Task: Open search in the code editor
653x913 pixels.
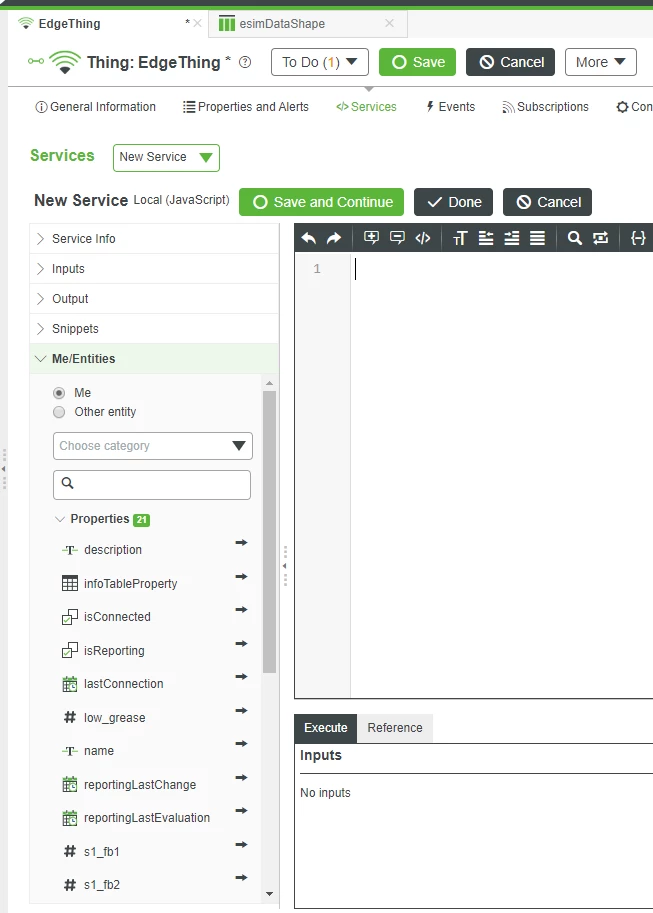Action: (x=574, y=238)
